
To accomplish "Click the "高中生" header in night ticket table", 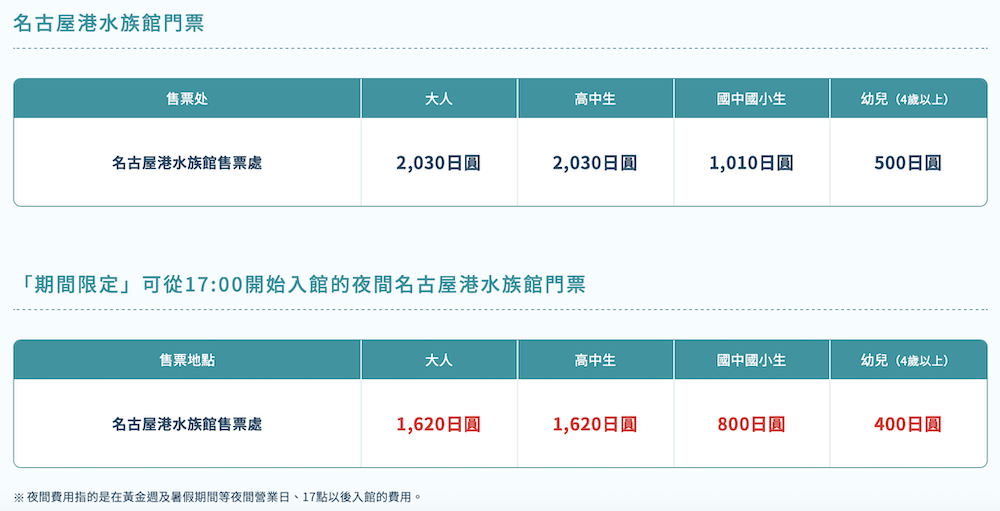I will [x=595, y=360].
